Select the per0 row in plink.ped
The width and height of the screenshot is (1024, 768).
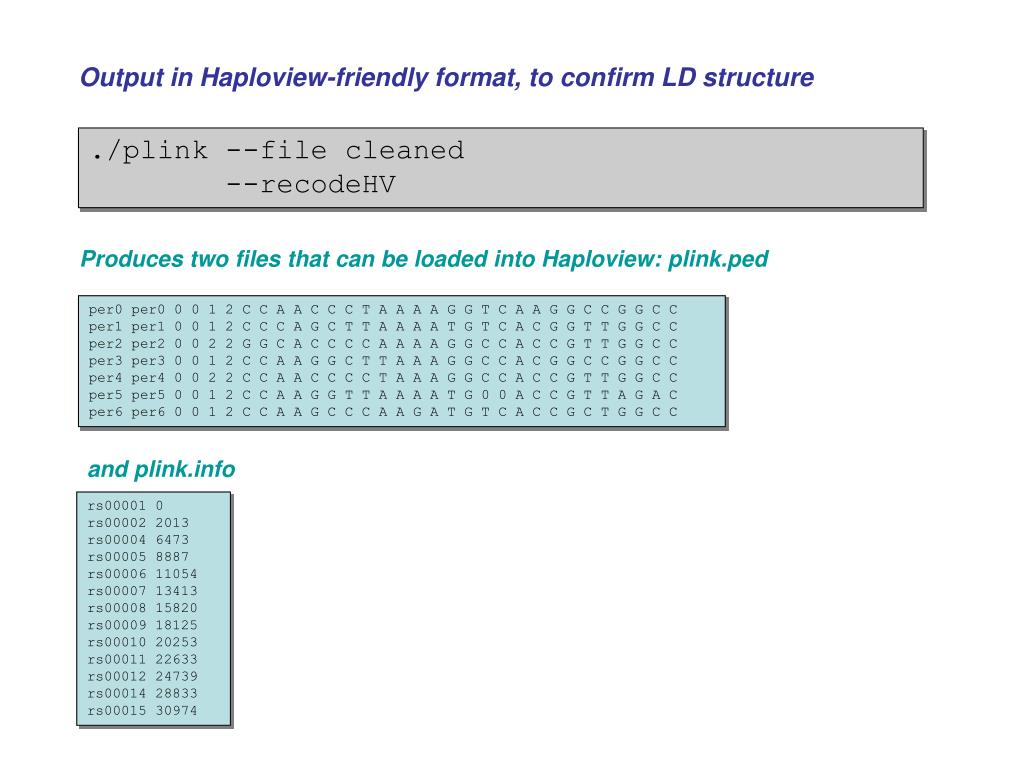click(x=383, y=310)
